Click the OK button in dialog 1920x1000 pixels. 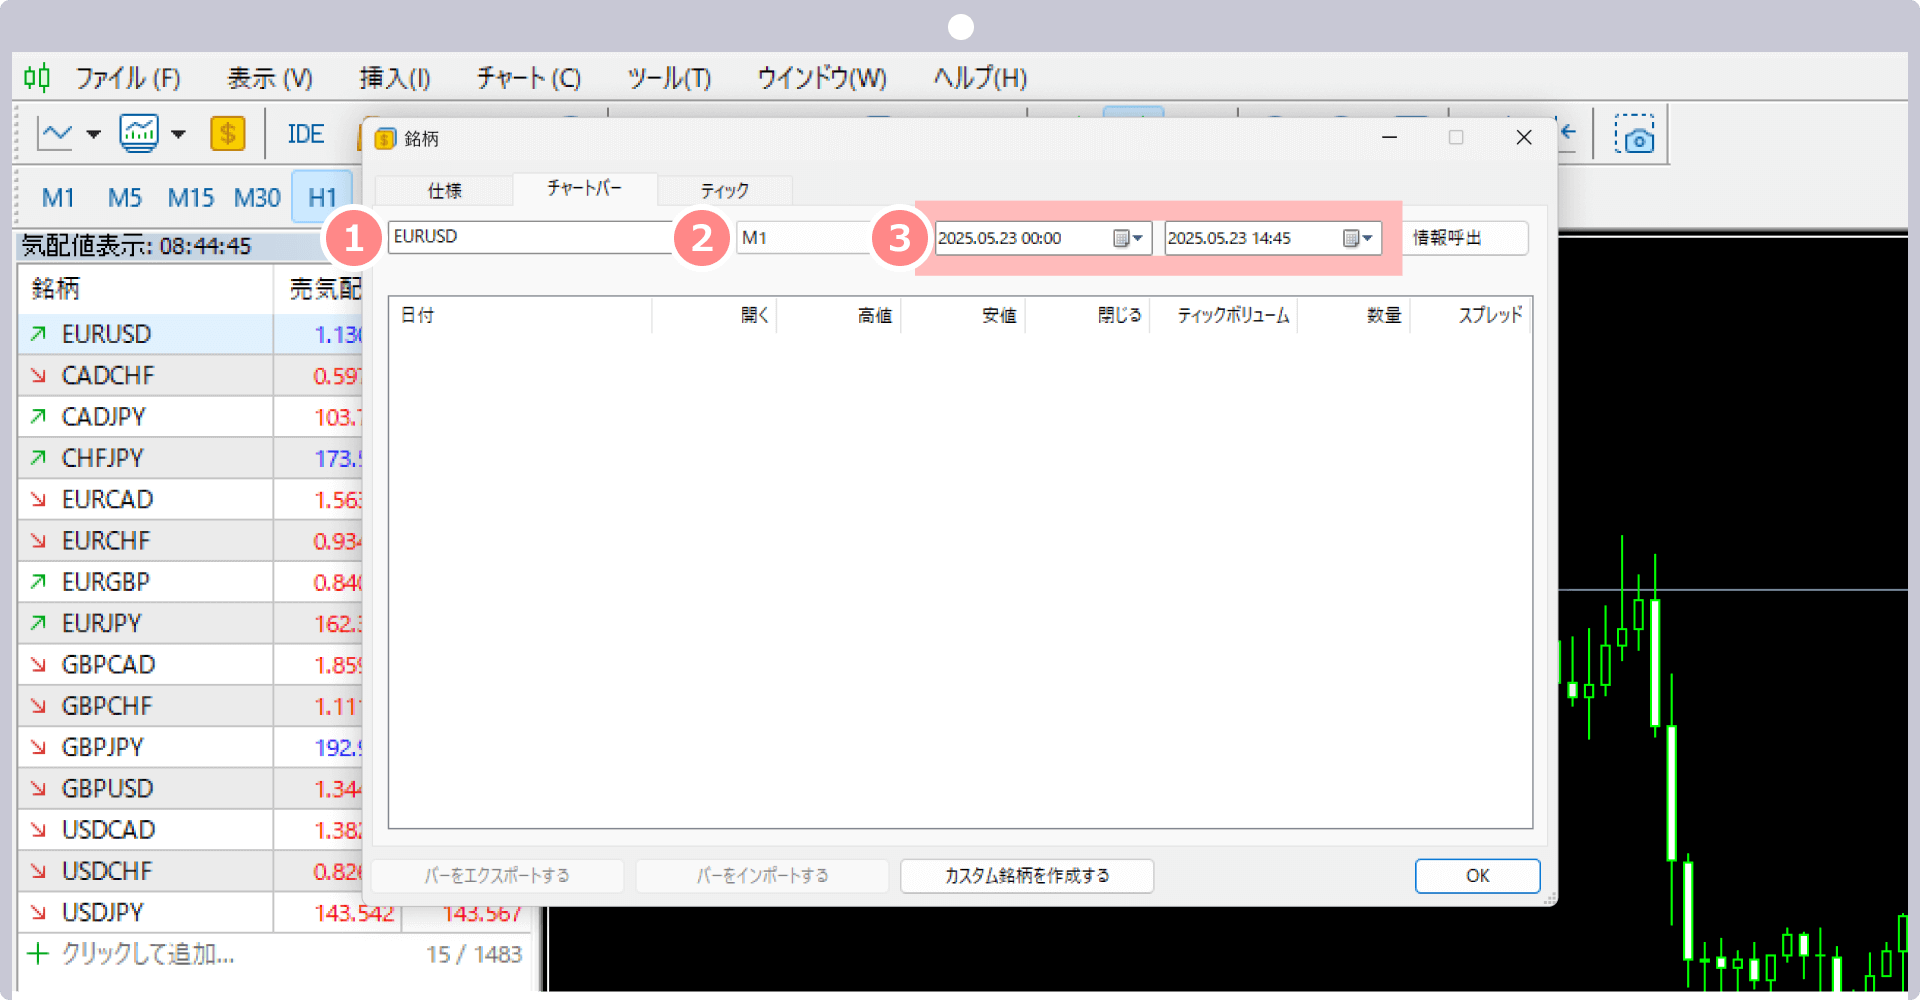pyautogui.click(x=1478, y=876)
